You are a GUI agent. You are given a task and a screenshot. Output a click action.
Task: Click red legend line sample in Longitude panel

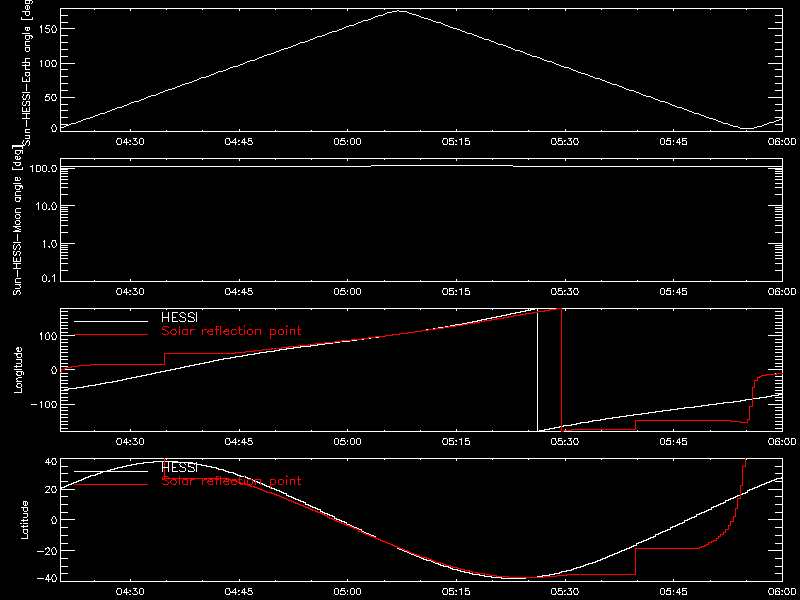click(111, 335)
